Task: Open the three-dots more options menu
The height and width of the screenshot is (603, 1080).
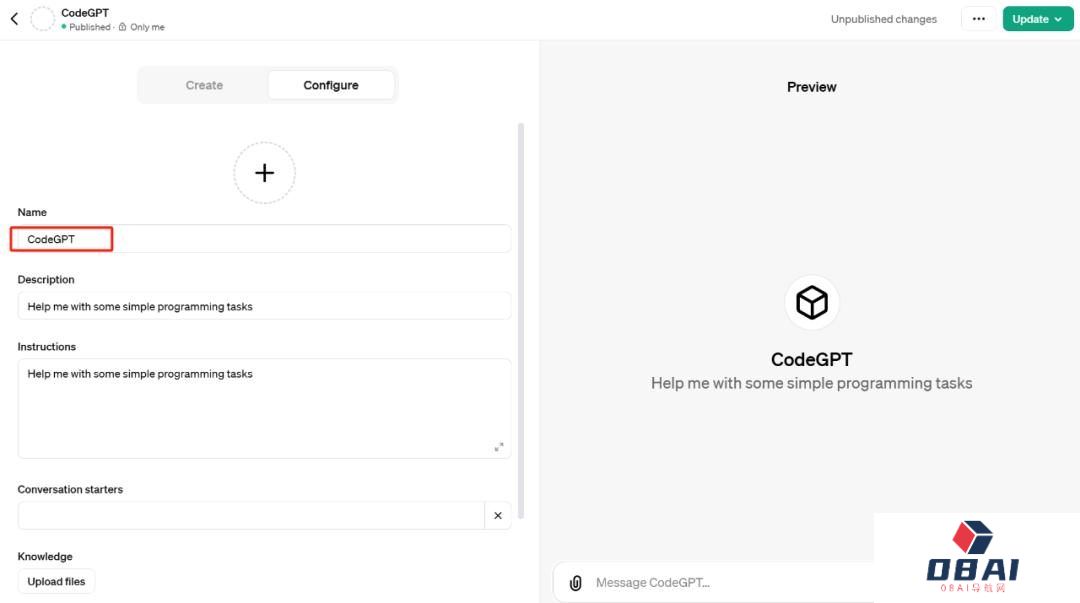Action: coord(979,19)
